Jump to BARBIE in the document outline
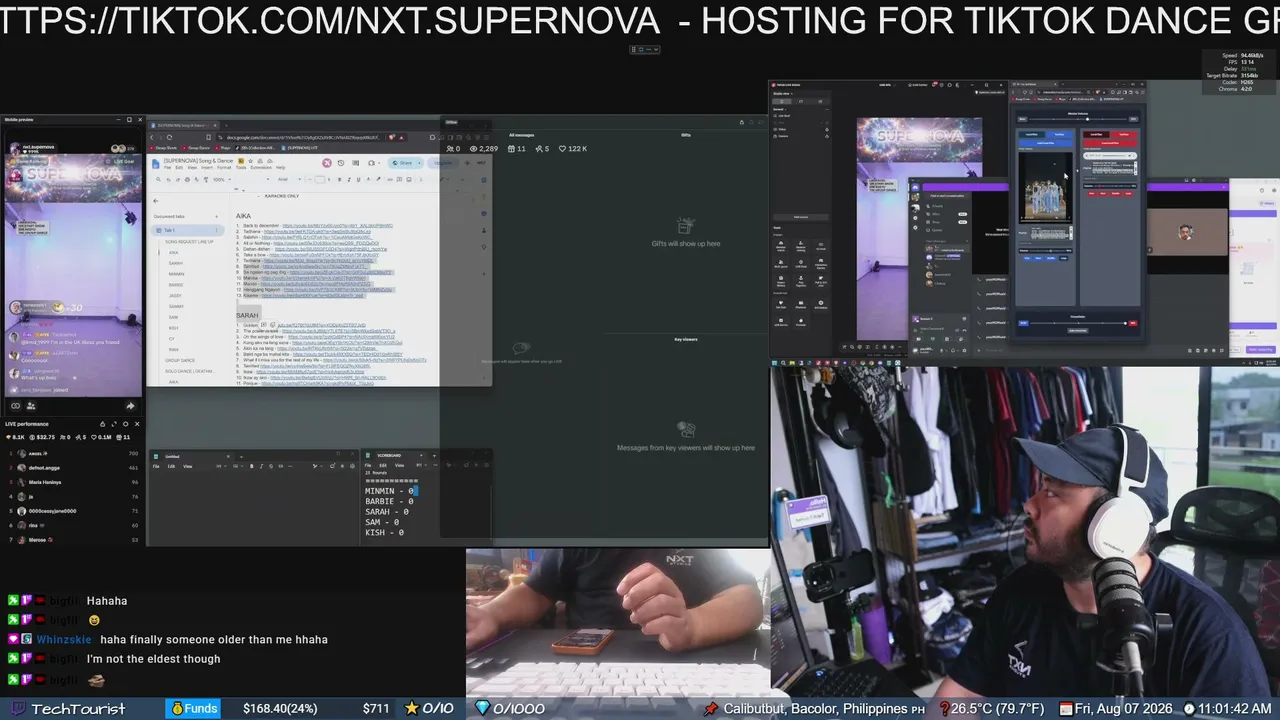This screenshot has width=1280, height=720. click(x=176, y=284)
